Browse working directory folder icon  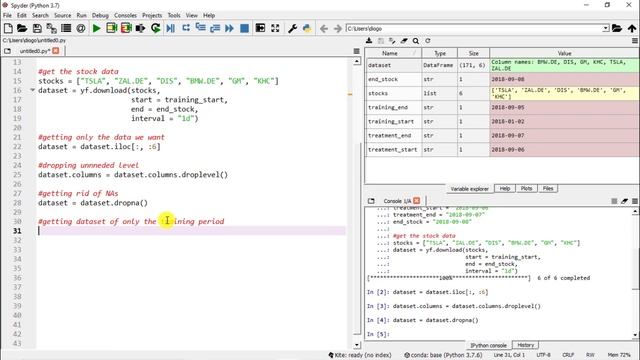point(617,28)
